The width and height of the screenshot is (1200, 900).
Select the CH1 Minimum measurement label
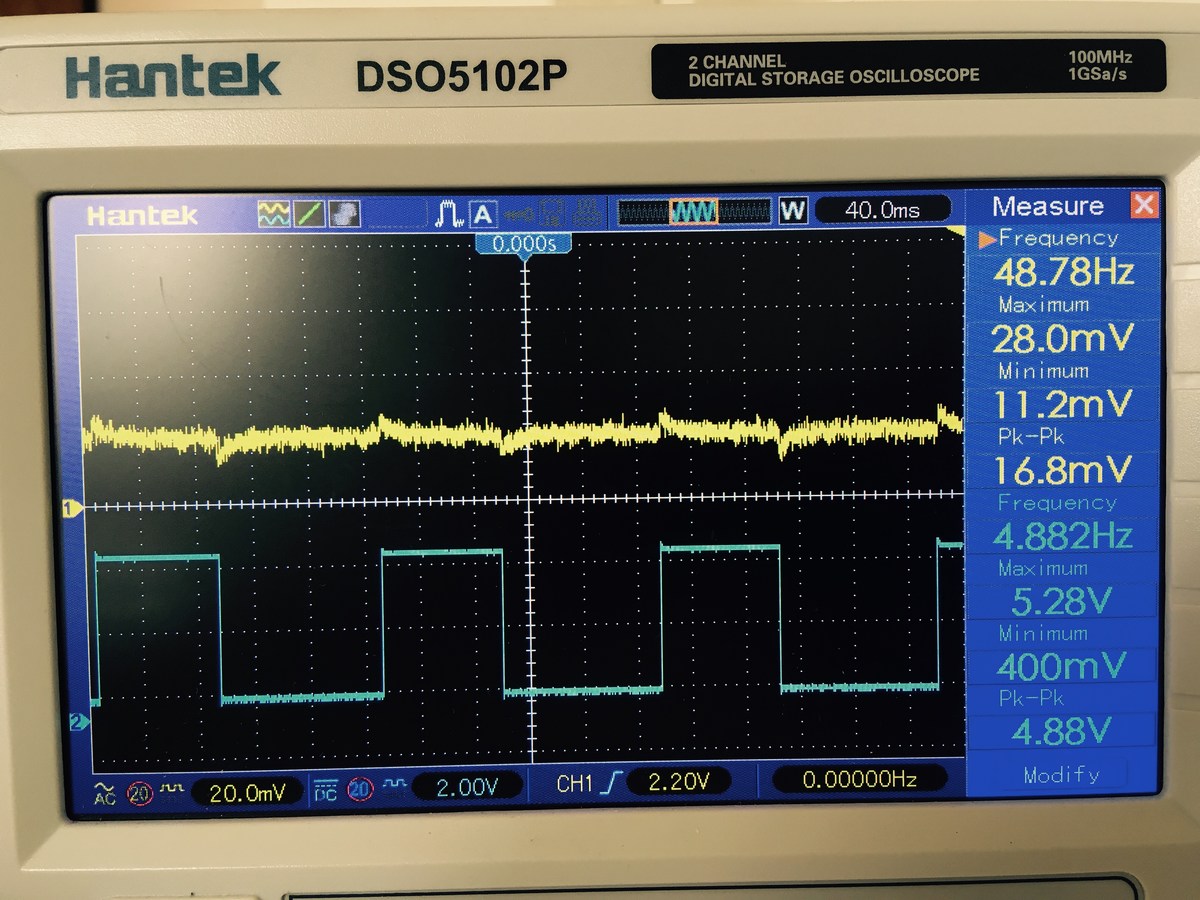[1043, 370]
